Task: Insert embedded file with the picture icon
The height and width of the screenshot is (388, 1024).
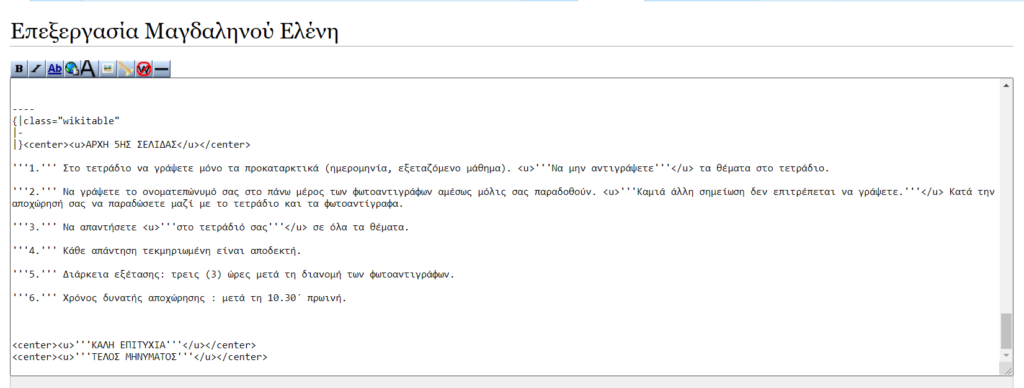Action: [107, 69]
